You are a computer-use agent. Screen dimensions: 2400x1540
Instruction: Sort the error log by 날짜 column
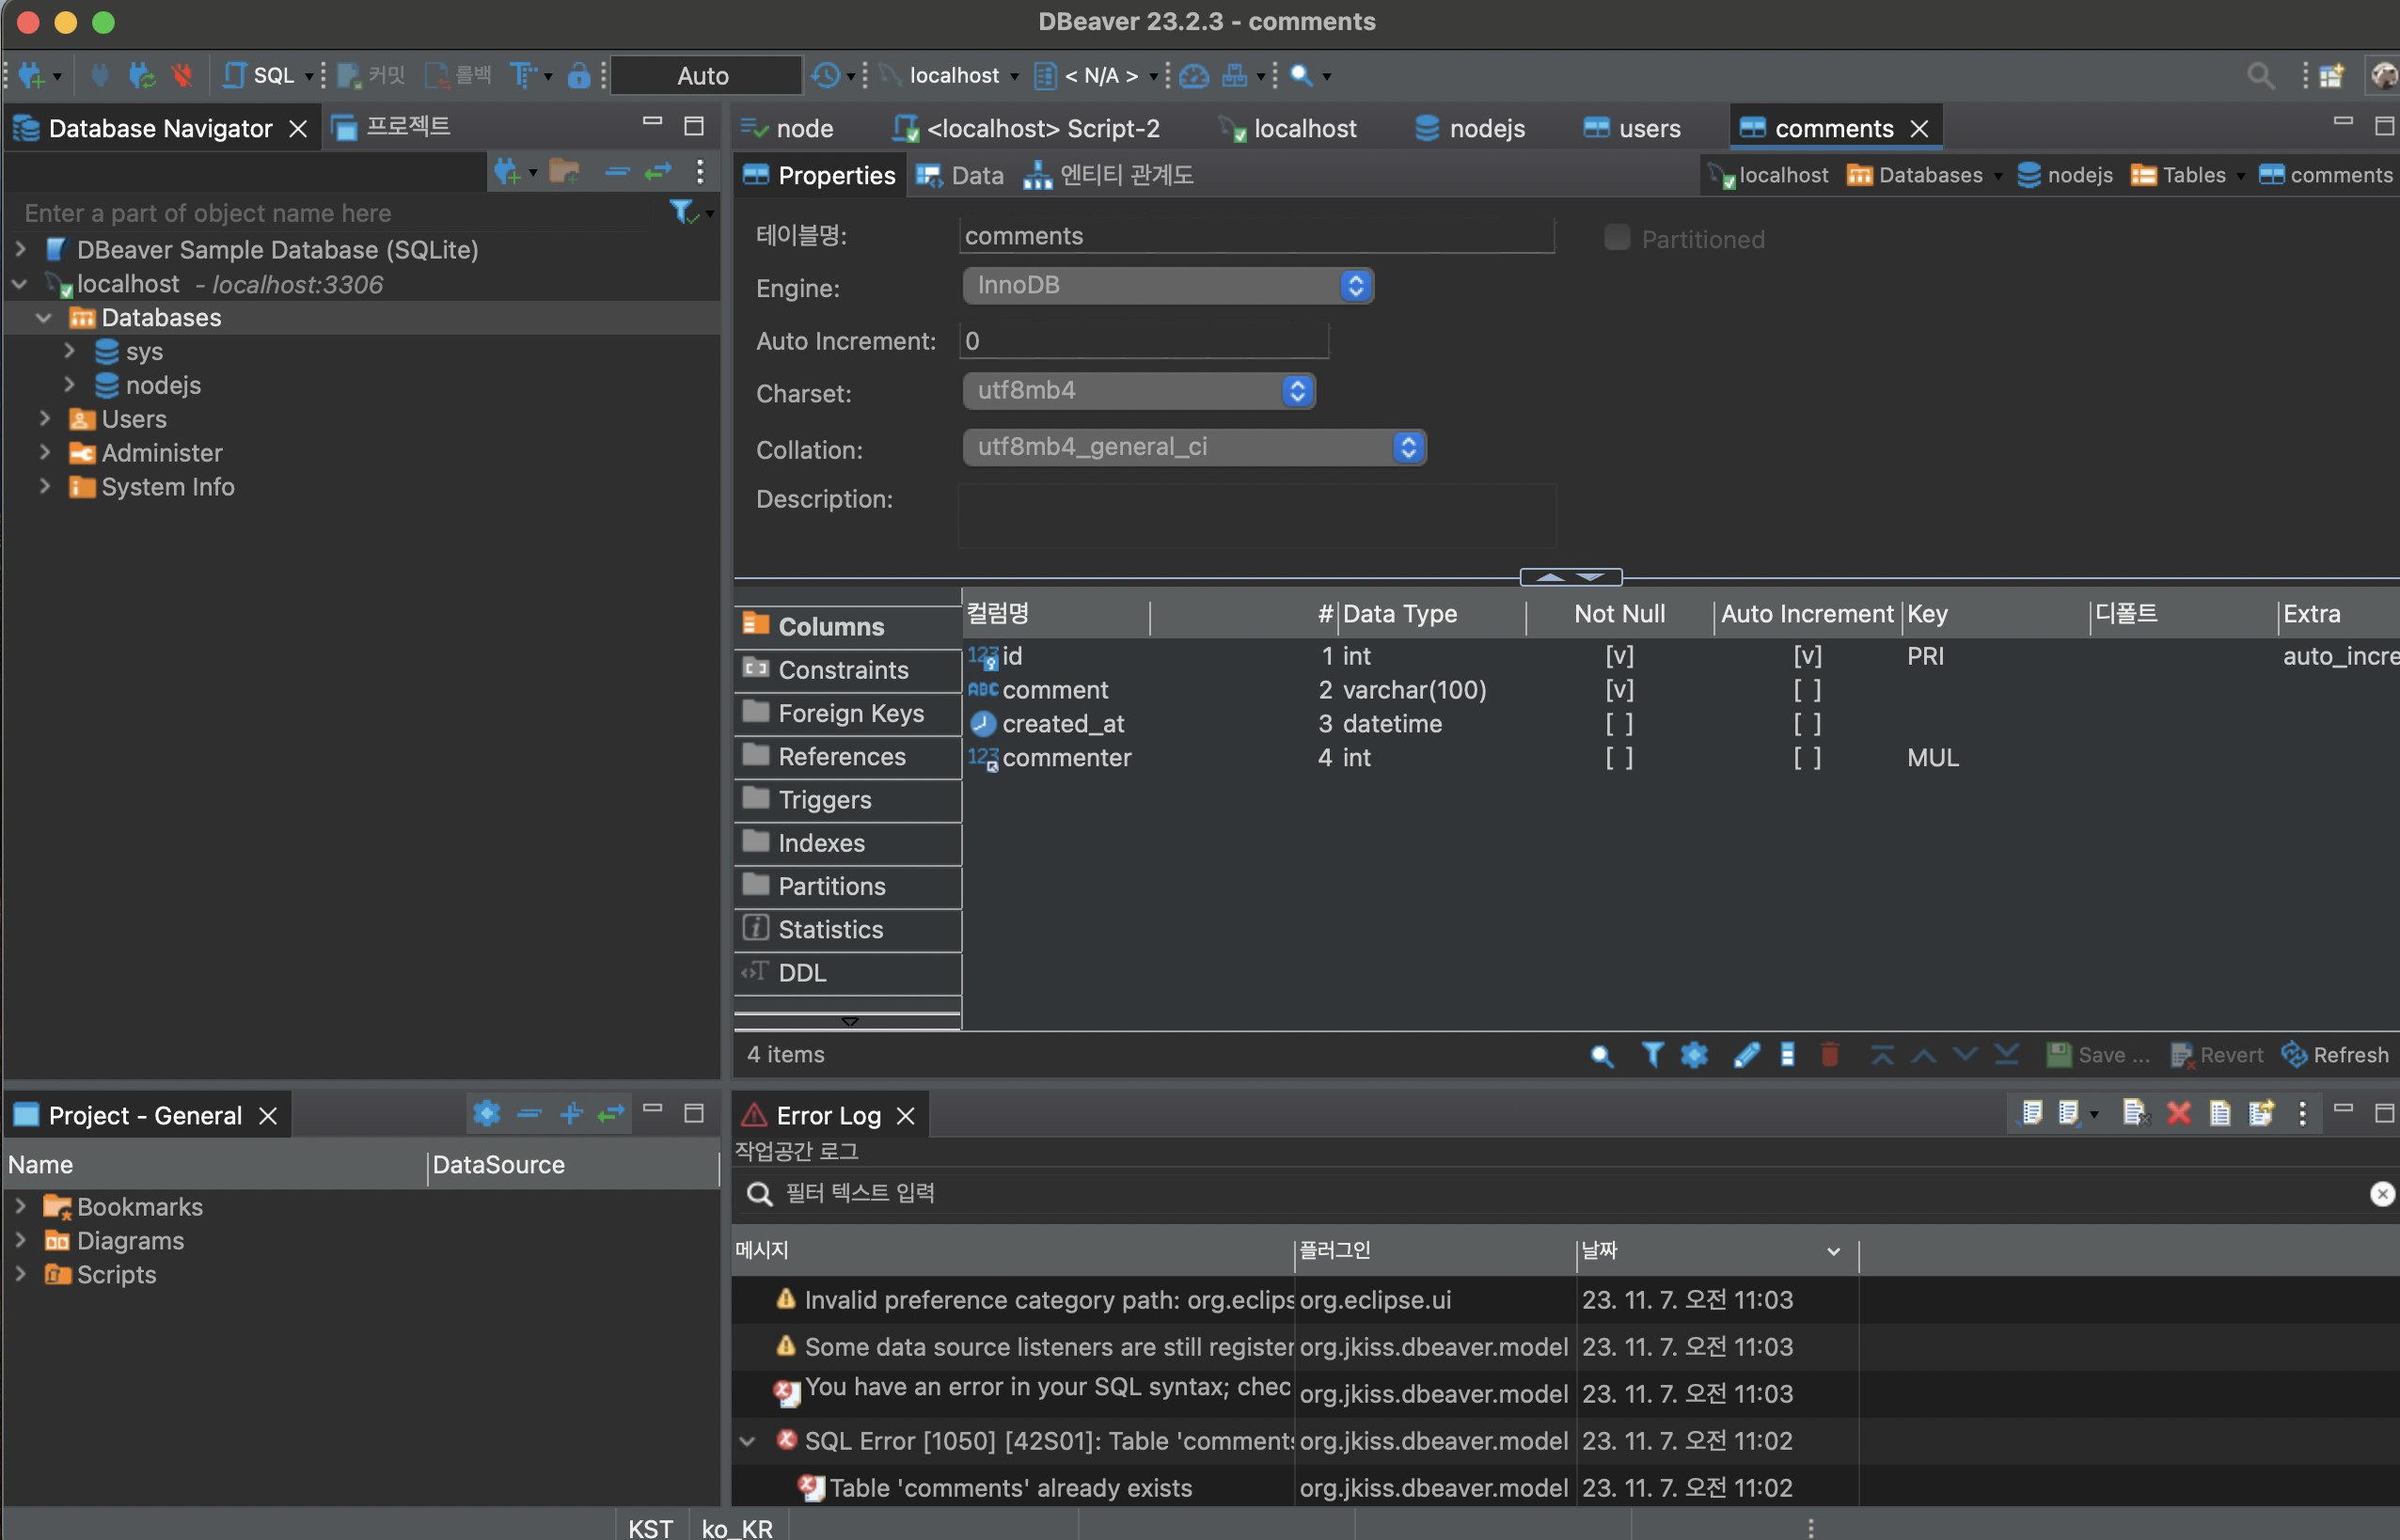(1716, 1250)
